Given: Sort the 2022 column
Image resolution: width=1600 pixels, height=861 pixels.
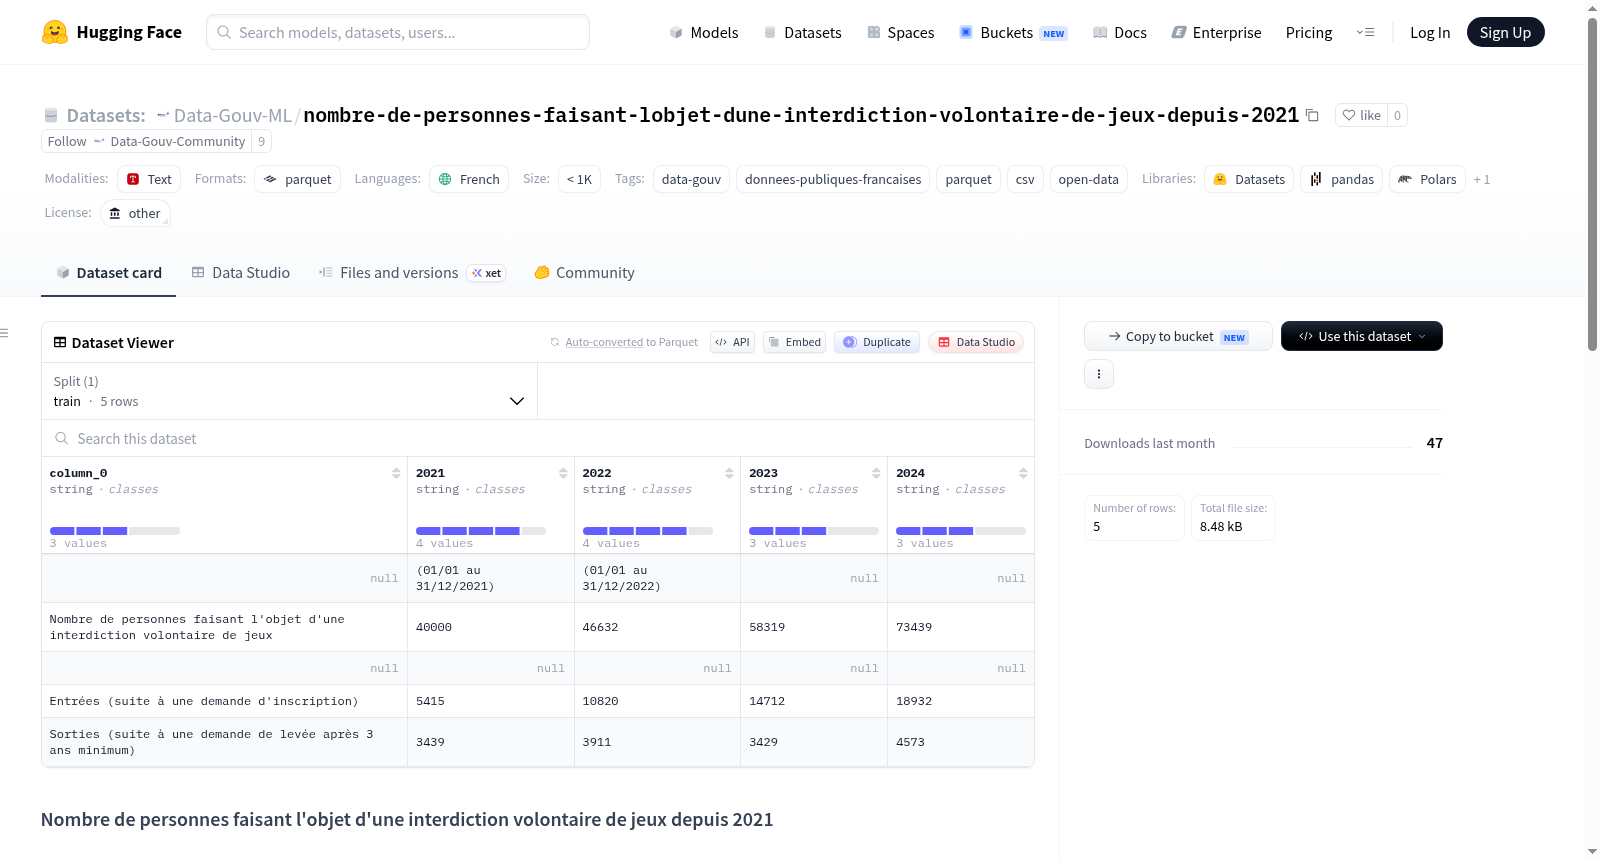Looking at the screenshot, I should point(729,473).
